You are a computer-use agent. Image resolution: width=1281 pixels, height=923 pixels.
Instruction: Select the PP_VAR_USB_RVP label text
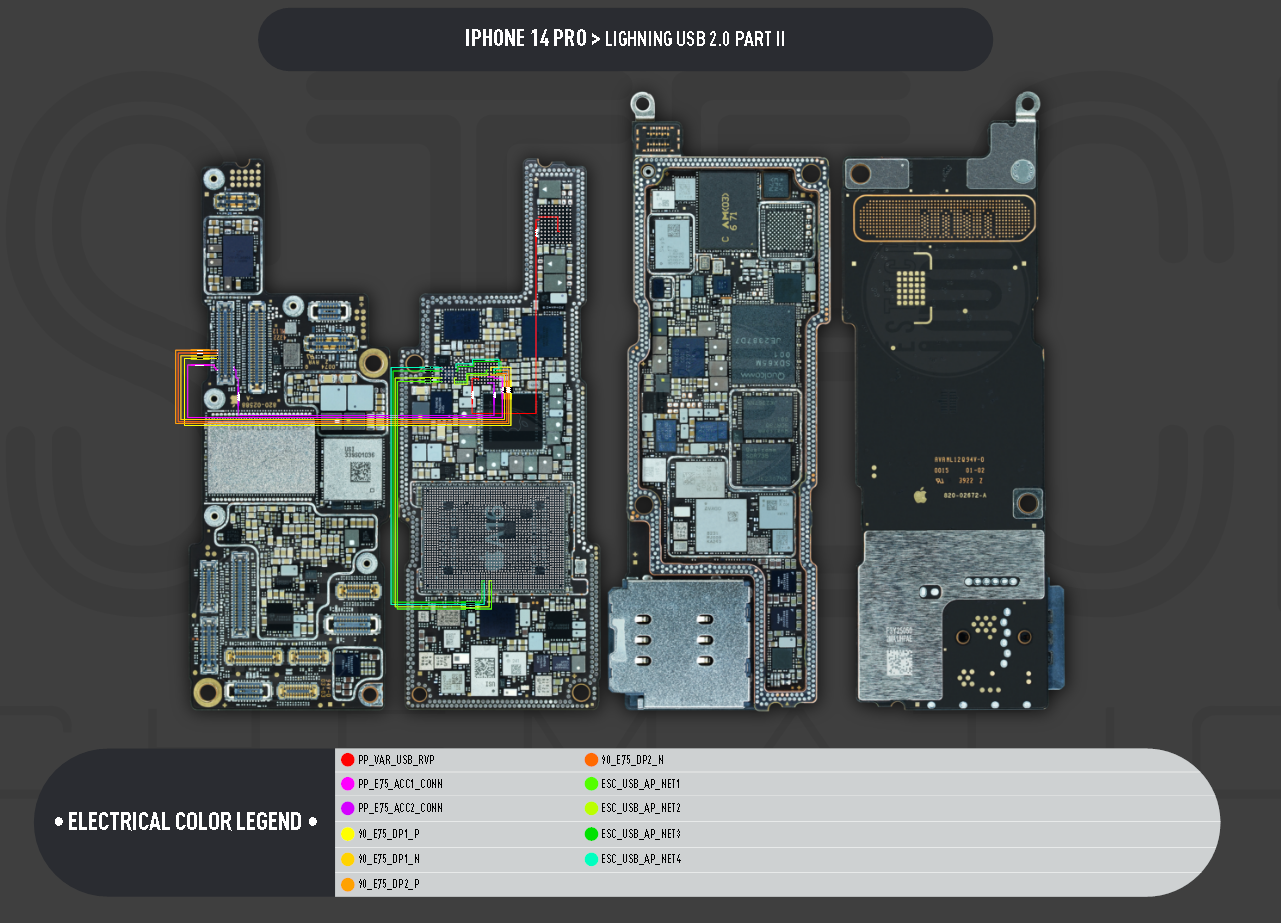pyautogui.click(x=396, y=760)
